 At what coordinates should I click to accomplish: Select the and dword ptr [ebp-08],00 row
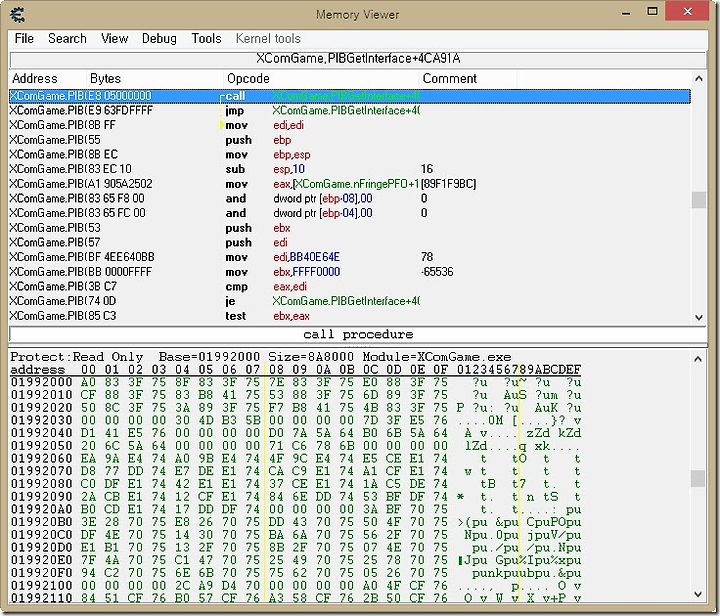(x=349, y=199)
